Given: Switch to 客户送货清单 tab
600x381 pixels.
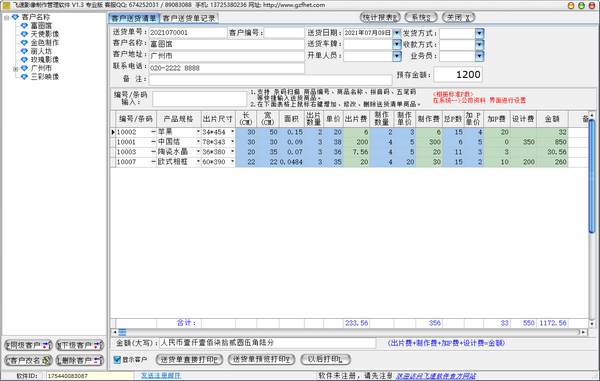Looking at the screenshot, I should 134,18.
